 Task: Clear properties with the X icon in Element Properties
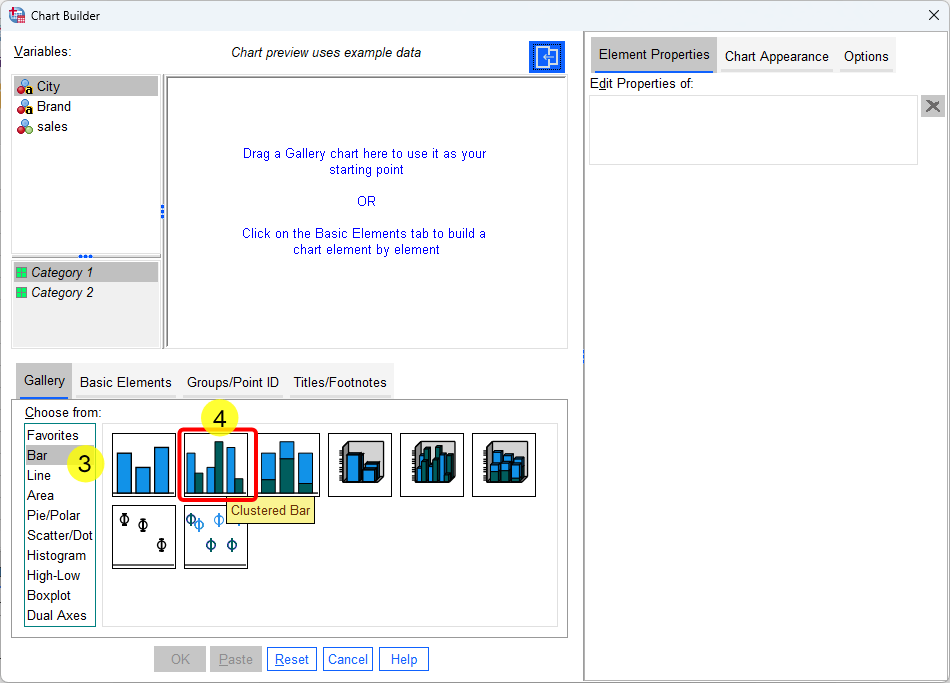click(x=932, y=105)
